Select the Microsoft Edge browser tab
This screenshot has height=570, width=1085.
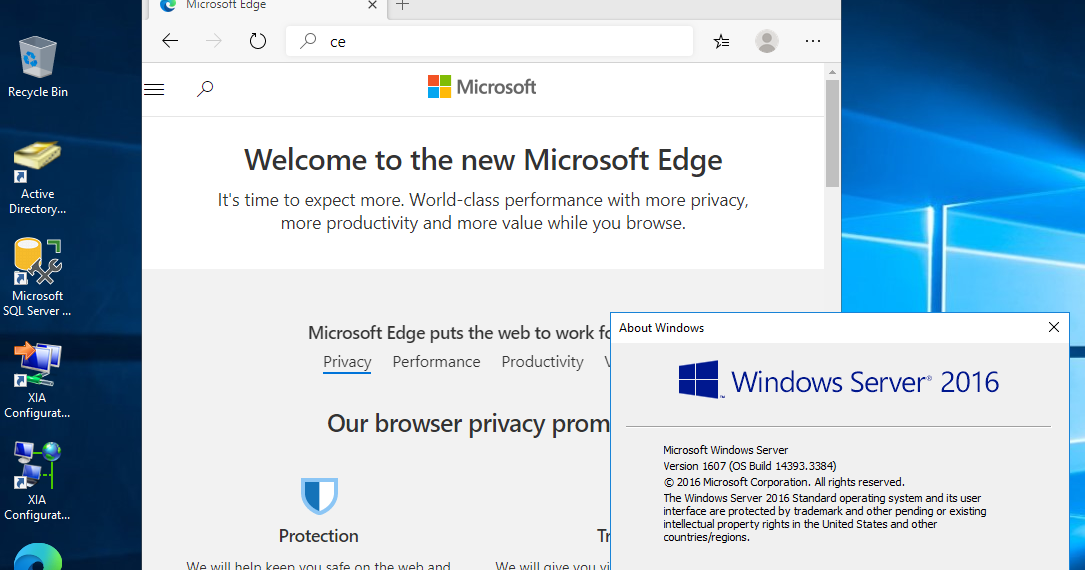(266, 7)
